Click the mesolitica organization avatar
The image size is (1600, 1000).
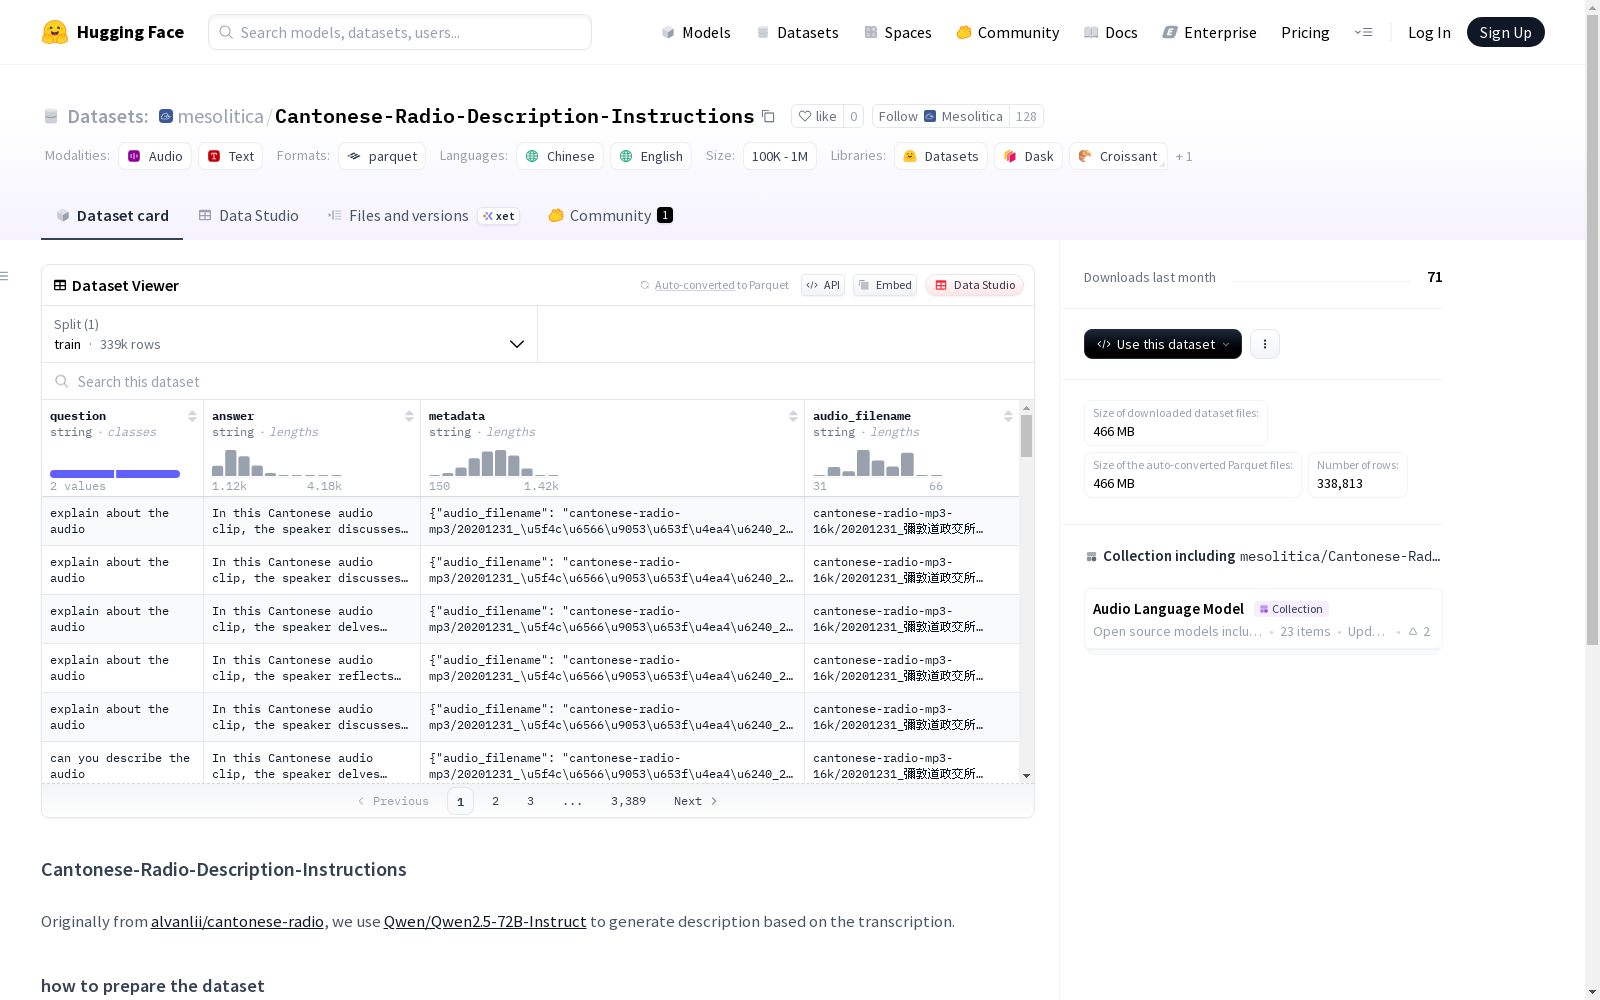coord(166,116)
